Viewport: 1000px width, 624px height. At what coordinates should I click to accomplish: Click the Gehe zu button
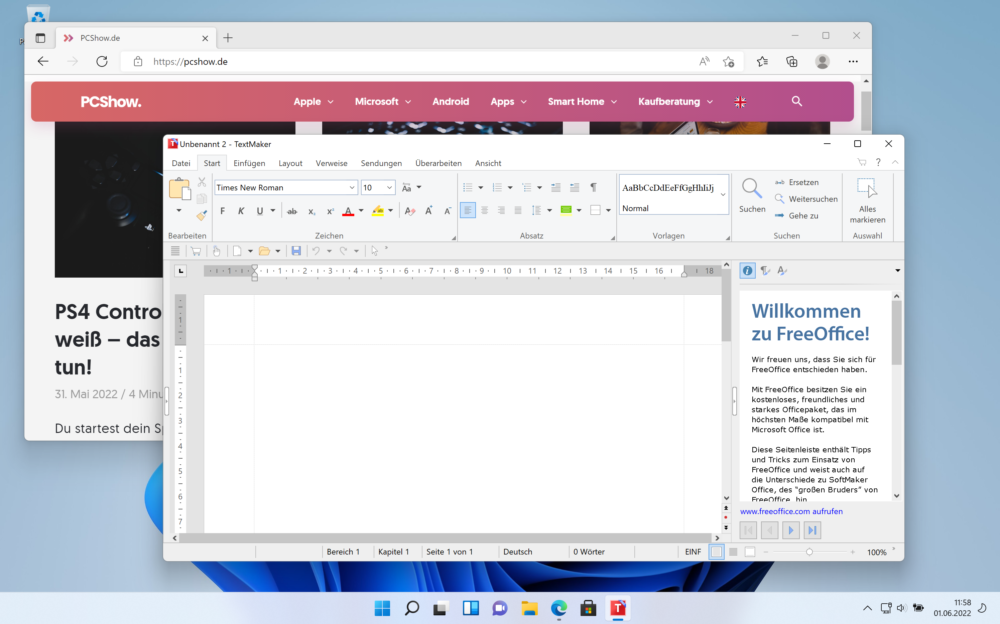click(797, 216)
